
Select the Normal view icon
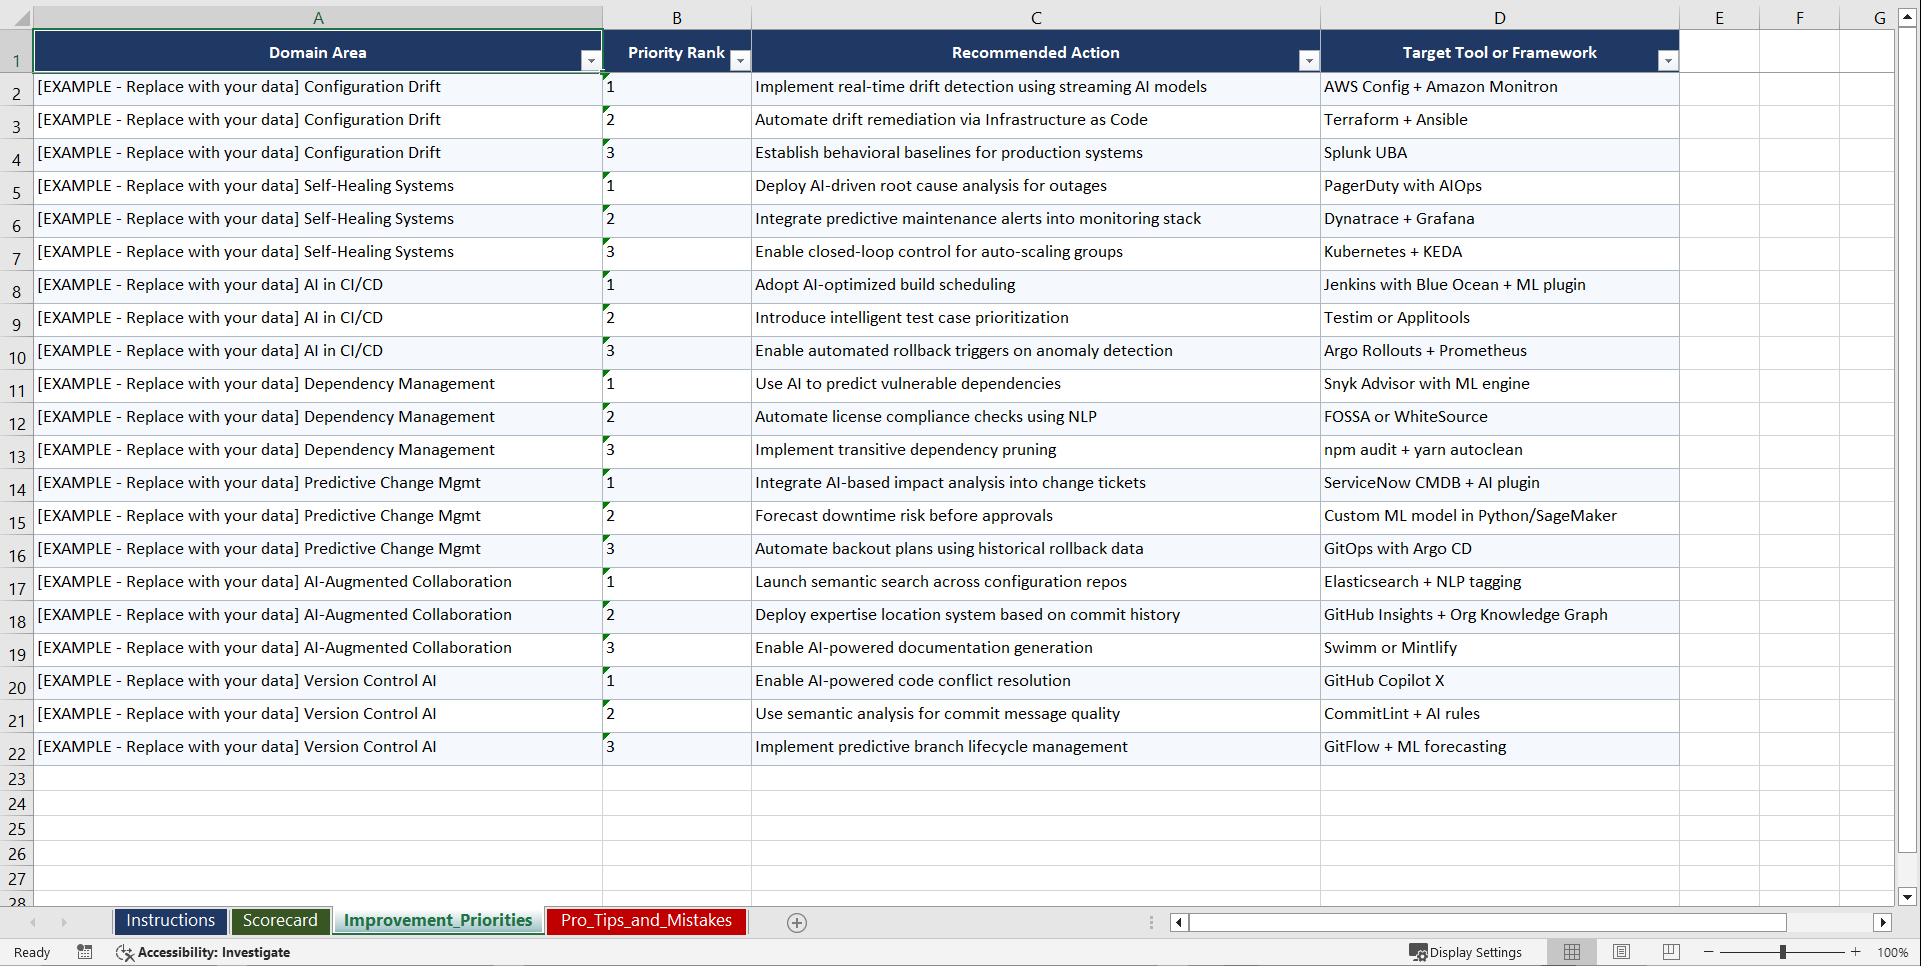click(1572, 952)
